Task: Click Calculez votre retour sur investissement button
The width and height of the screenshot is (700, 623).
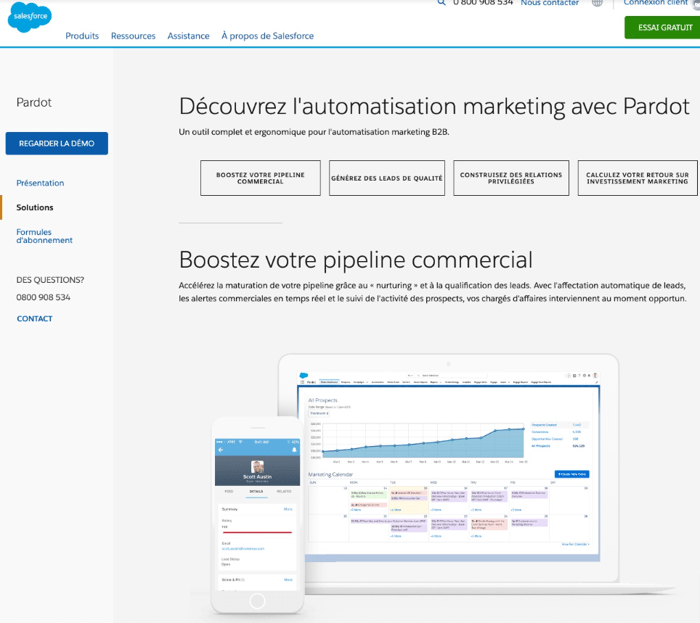Action: pos(638,178)
